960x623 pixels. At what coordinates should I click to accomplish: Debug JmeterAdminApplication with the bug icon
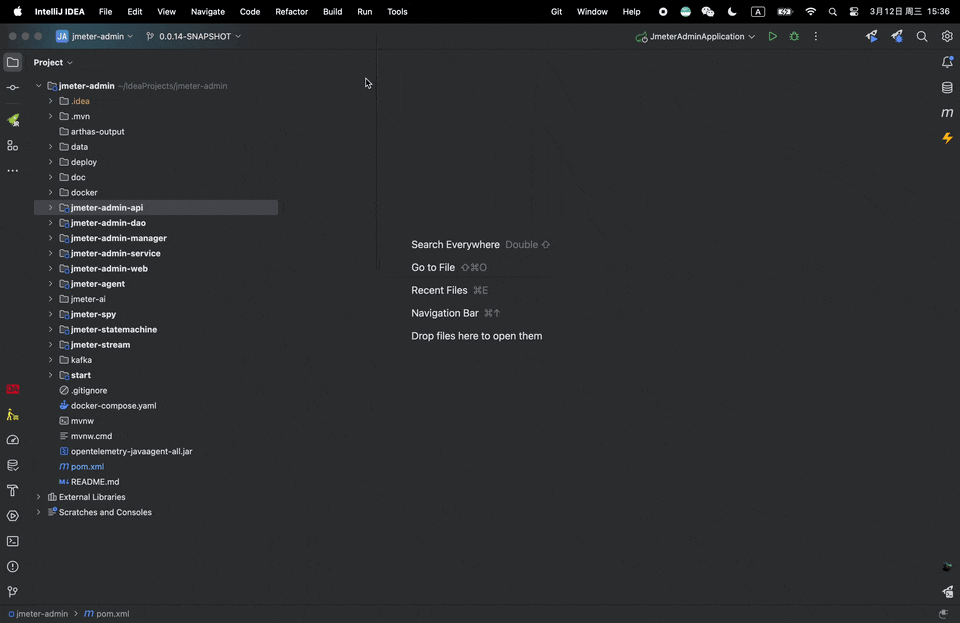tap(794, 37)
